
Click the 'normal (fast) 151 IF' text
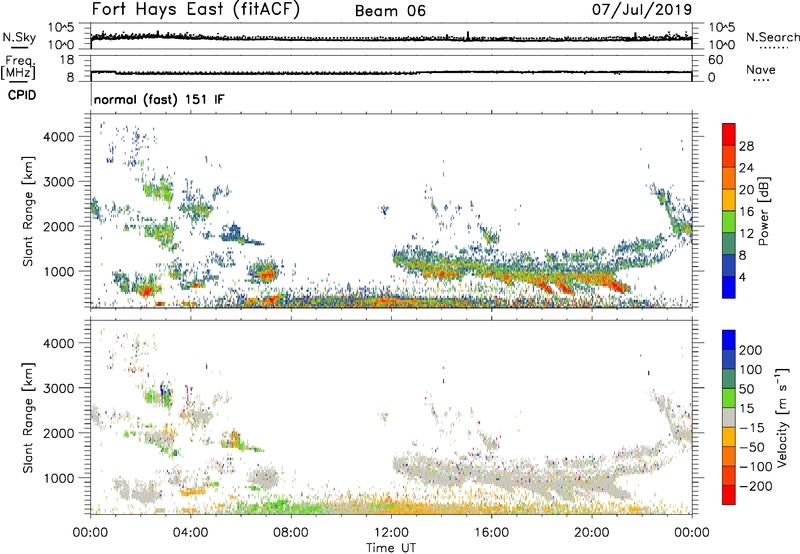[x=159, y=99]
